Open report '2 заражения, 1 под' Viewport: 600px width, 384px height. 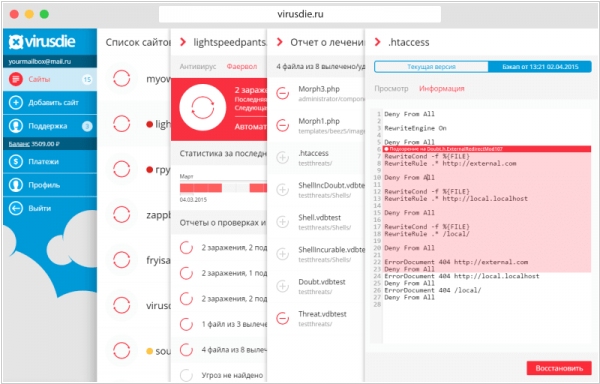[x=219, y=273]
